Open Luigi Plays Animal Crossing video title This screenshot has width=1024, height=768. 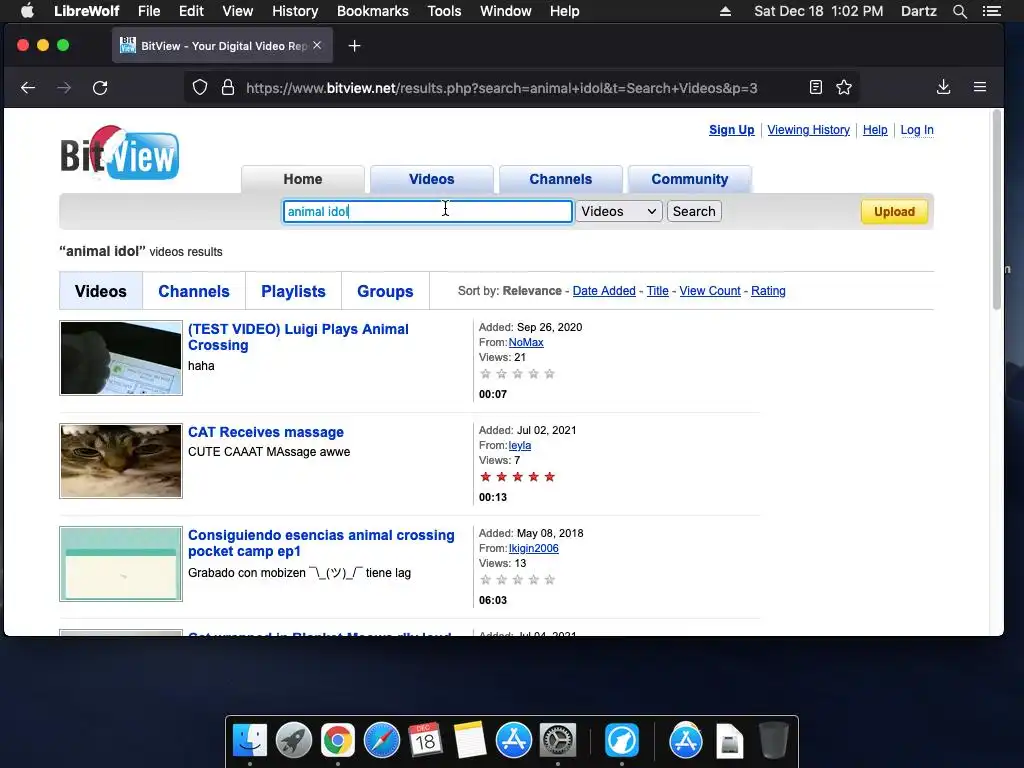(x=298, y=337)
